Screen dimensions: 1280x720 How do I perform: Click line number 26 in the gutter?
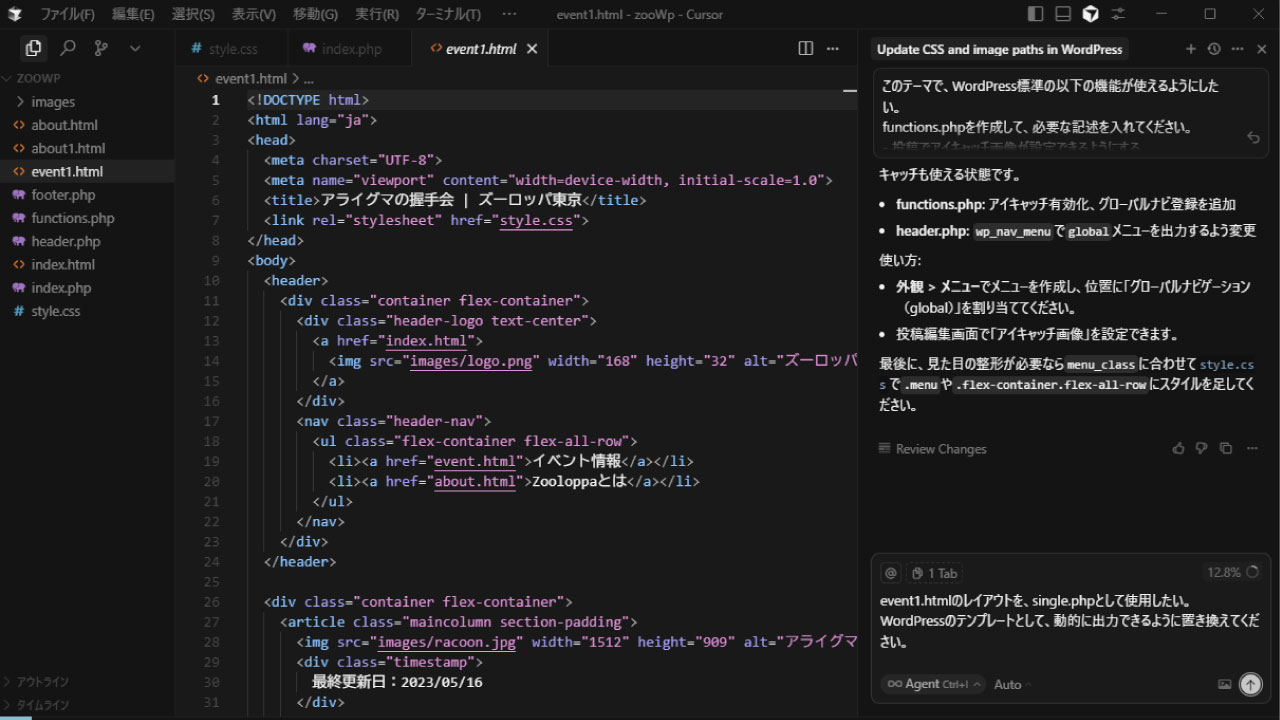click(x=211, y=602)
